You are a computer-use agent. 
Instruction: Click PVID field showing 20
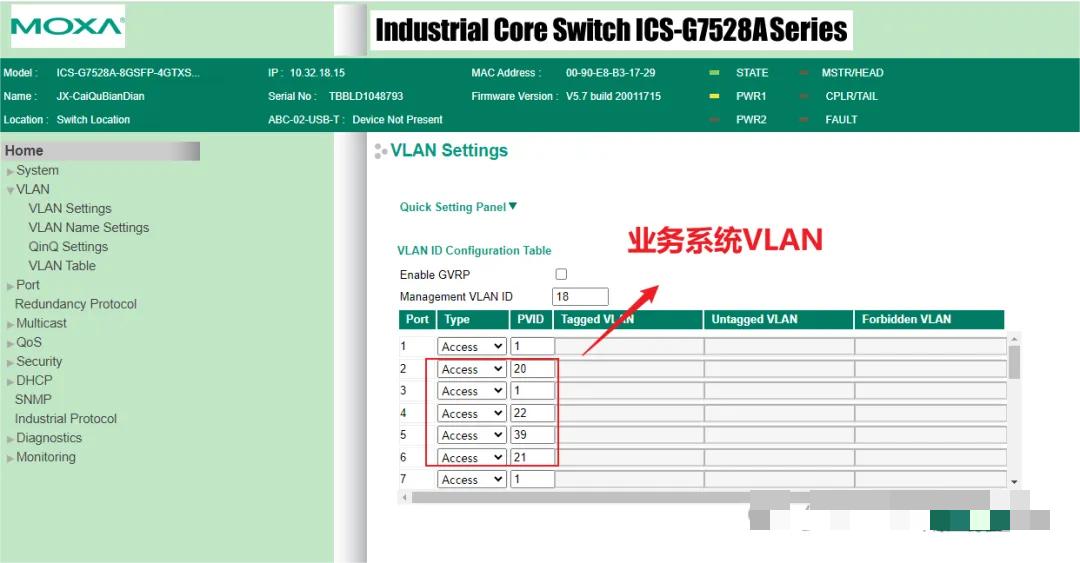tap(532, 369)
